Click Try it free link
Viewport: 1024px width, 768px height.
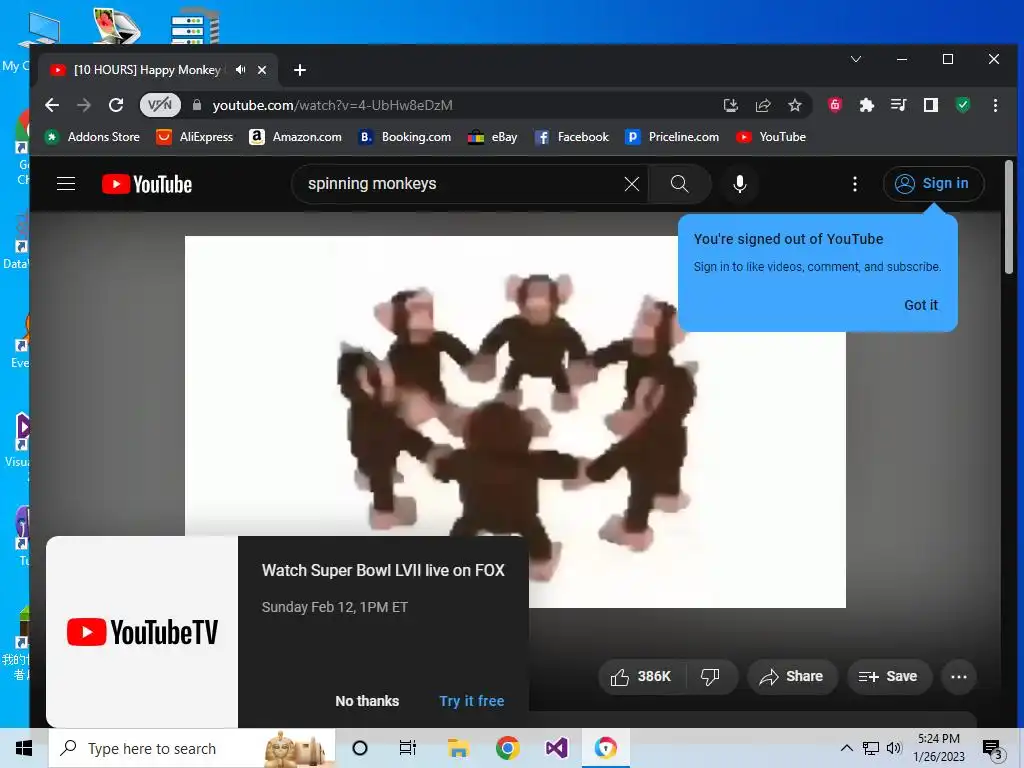point(472,701)
